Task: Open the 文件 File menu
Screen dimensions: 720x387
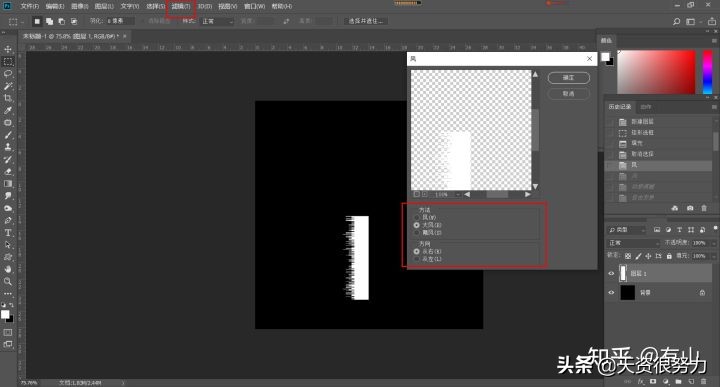Action: click(x=29, y=6)
